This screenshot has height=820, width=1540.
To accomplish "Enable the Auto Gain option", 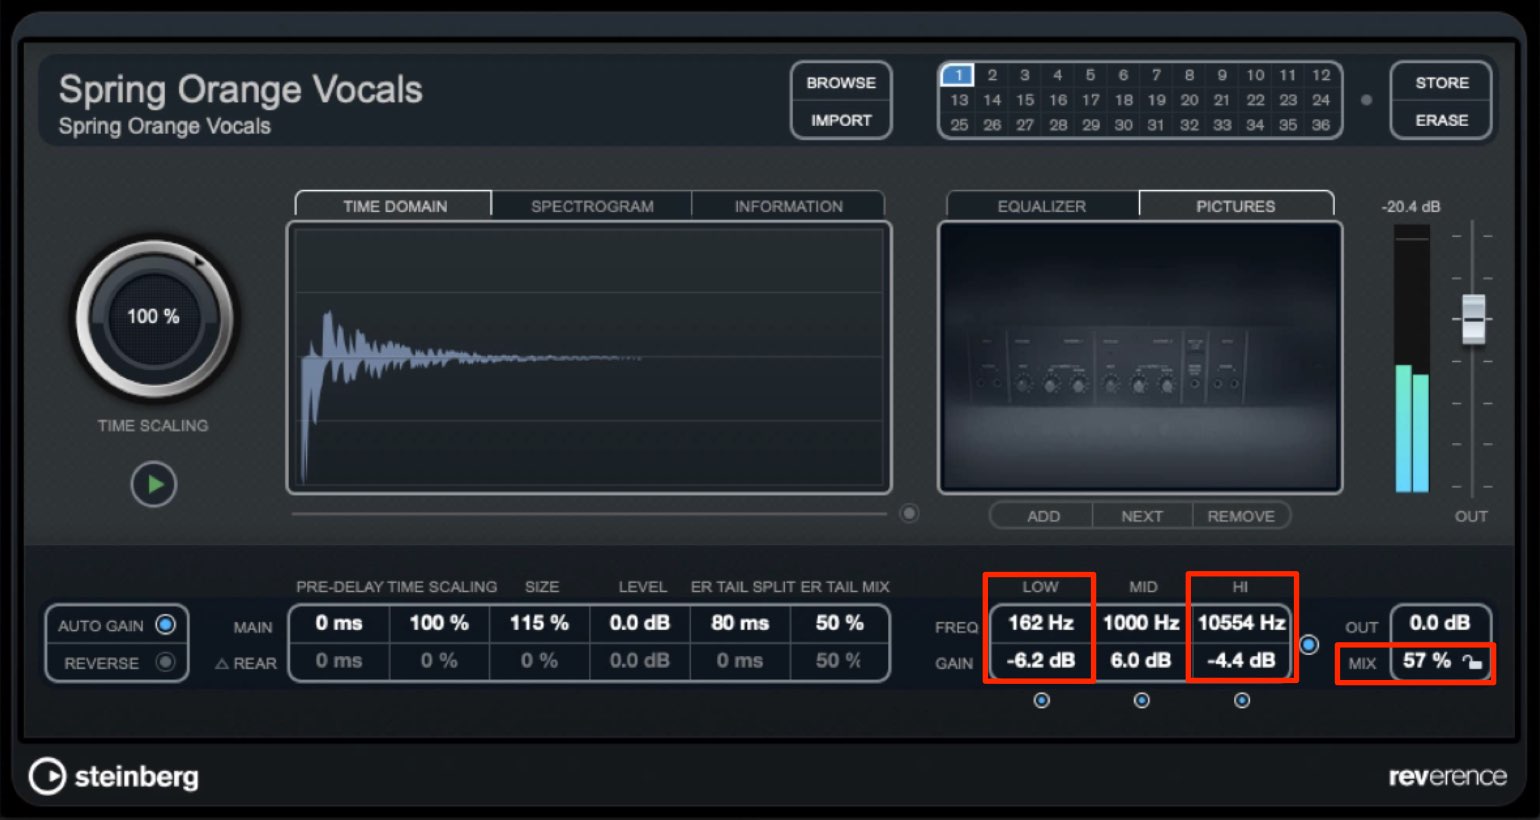I will [166, 625].
